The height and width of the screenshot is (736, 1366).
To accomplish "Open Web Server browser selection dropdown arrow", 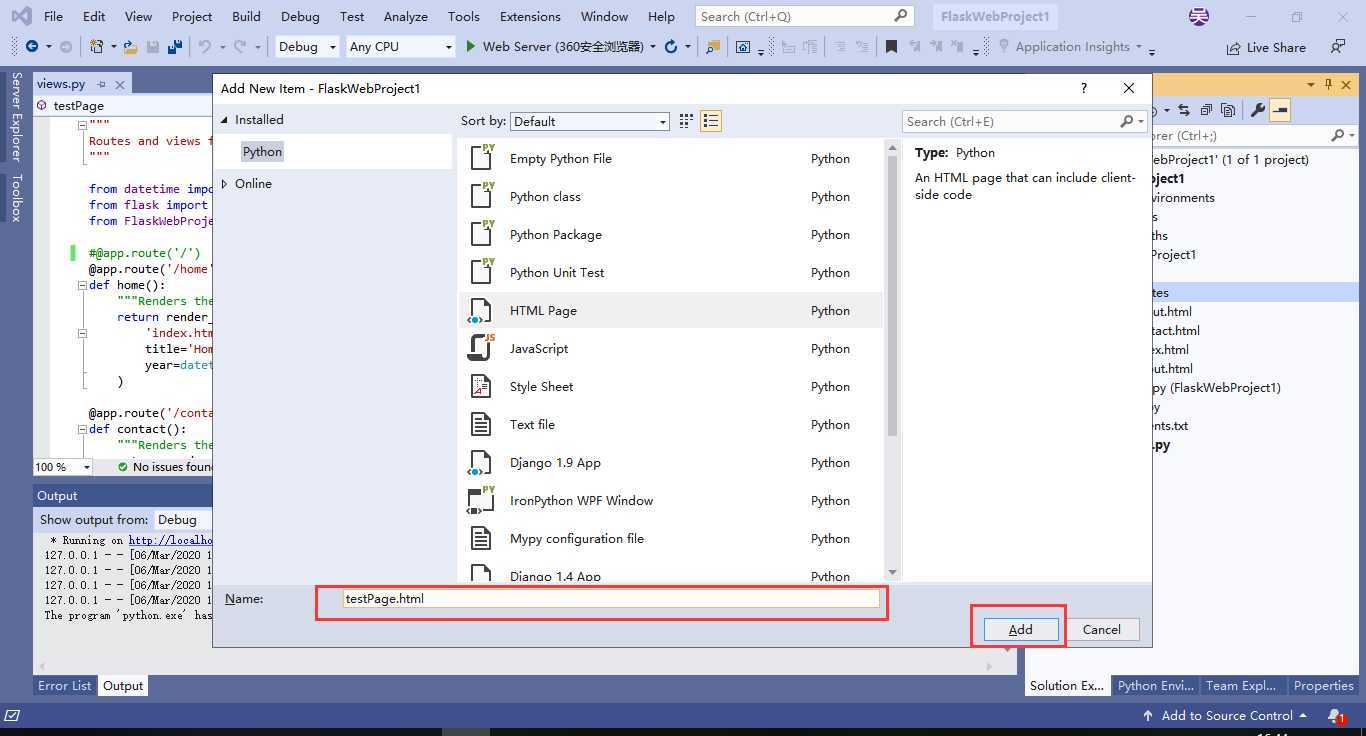I will [x=653, y=47].
